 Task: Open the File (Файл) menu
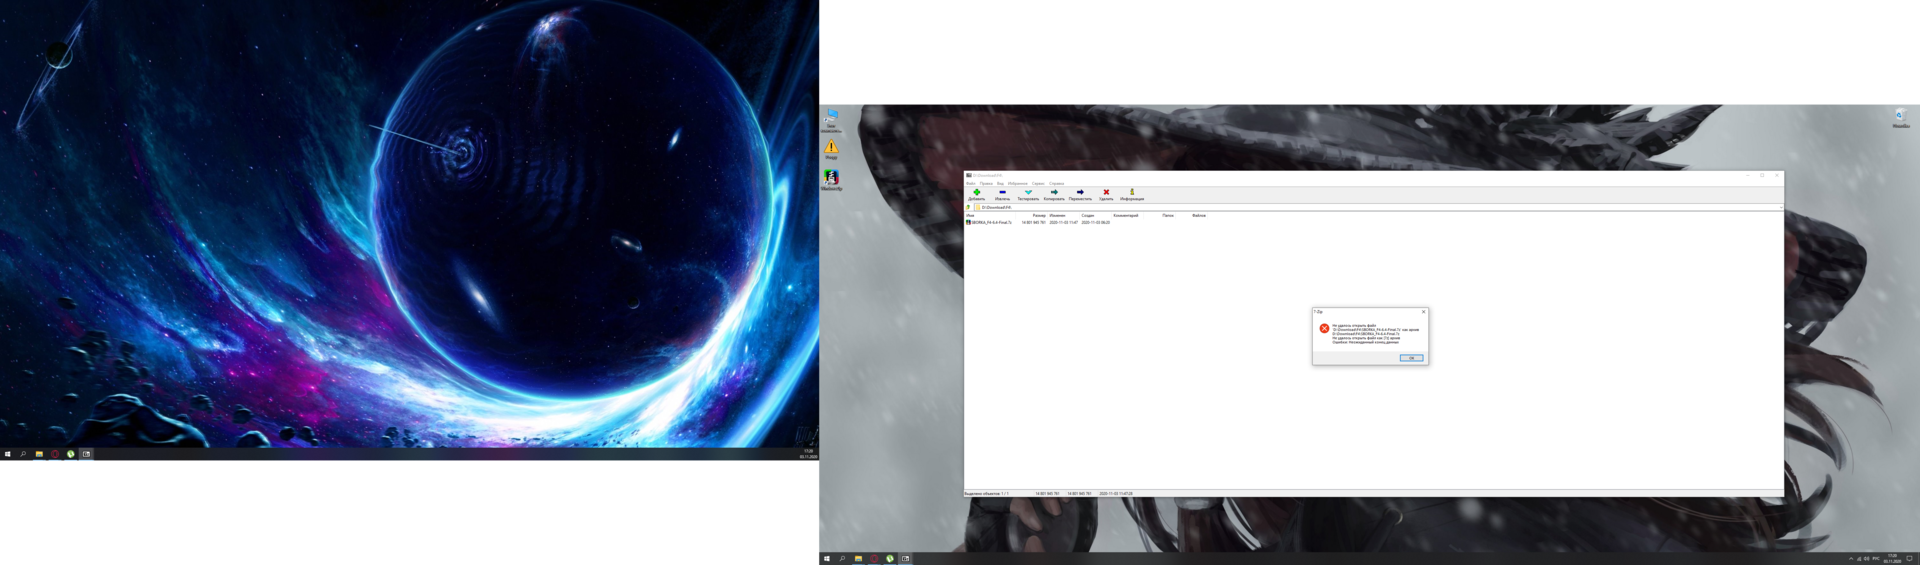(x=970, y=184)
